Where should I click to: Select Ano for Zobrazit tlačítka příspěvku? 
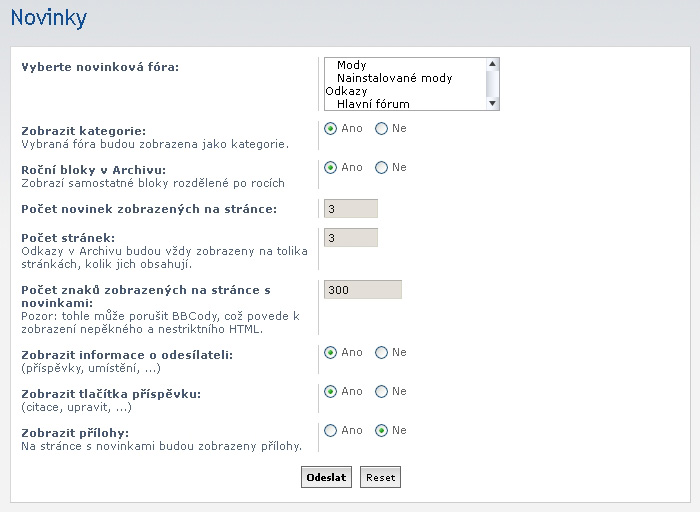click(x=330, y=392)
